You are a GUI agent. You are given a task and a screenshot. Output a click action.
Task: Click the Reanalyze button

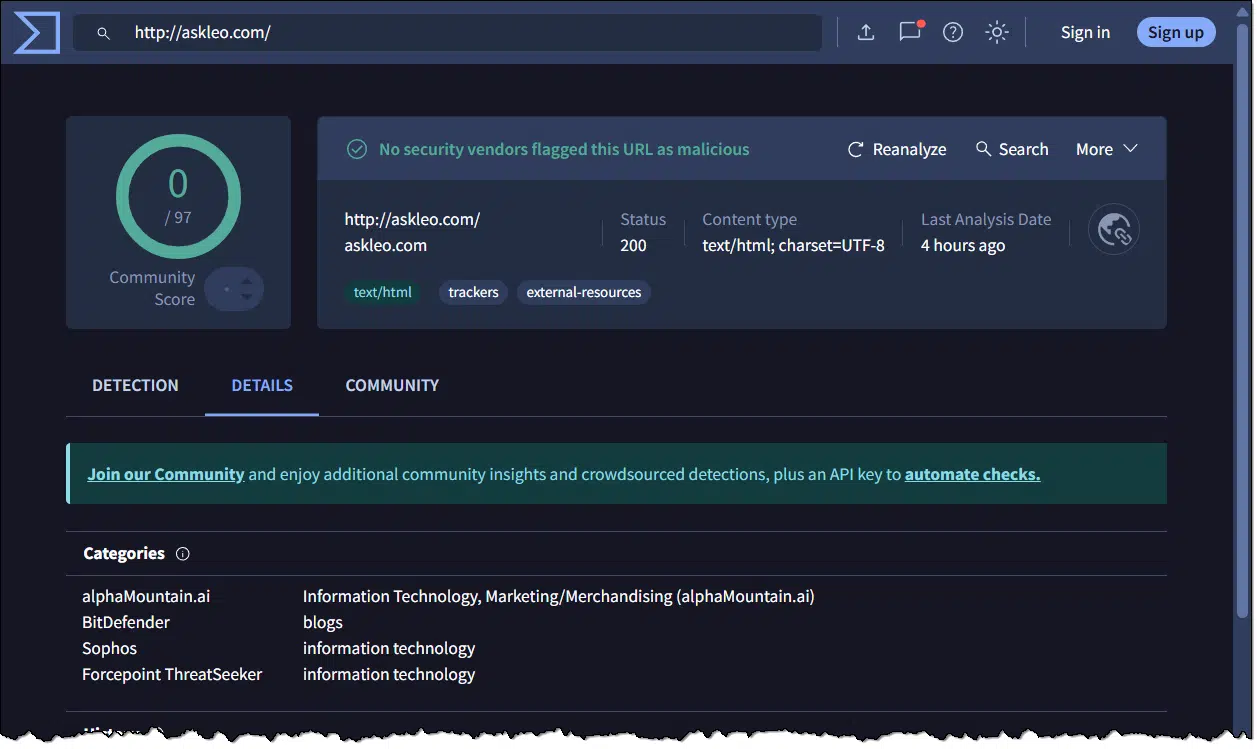897,149
